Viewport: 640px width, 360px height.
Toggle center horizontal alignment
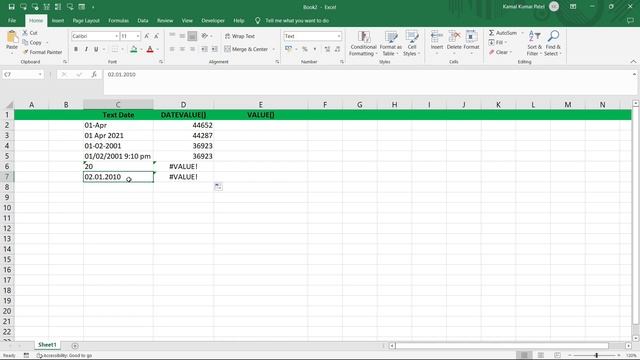coord(182,49)
